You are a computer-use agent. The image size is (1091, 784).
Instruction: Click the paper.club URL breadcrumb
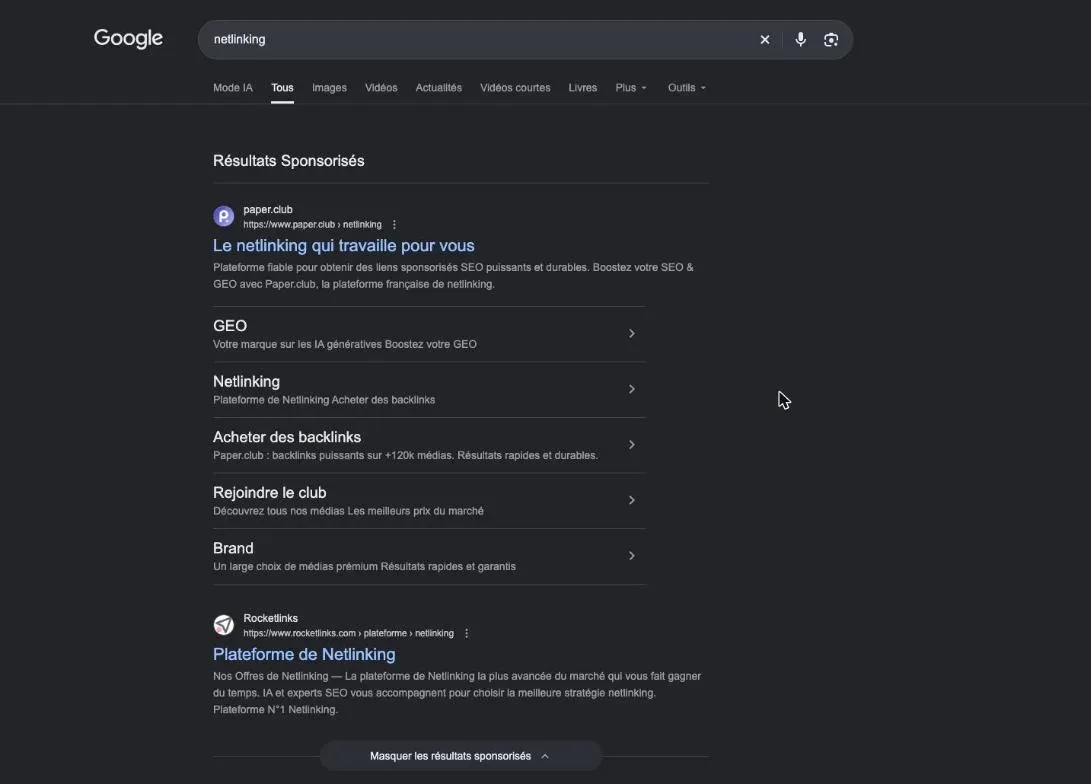point(312,225)
